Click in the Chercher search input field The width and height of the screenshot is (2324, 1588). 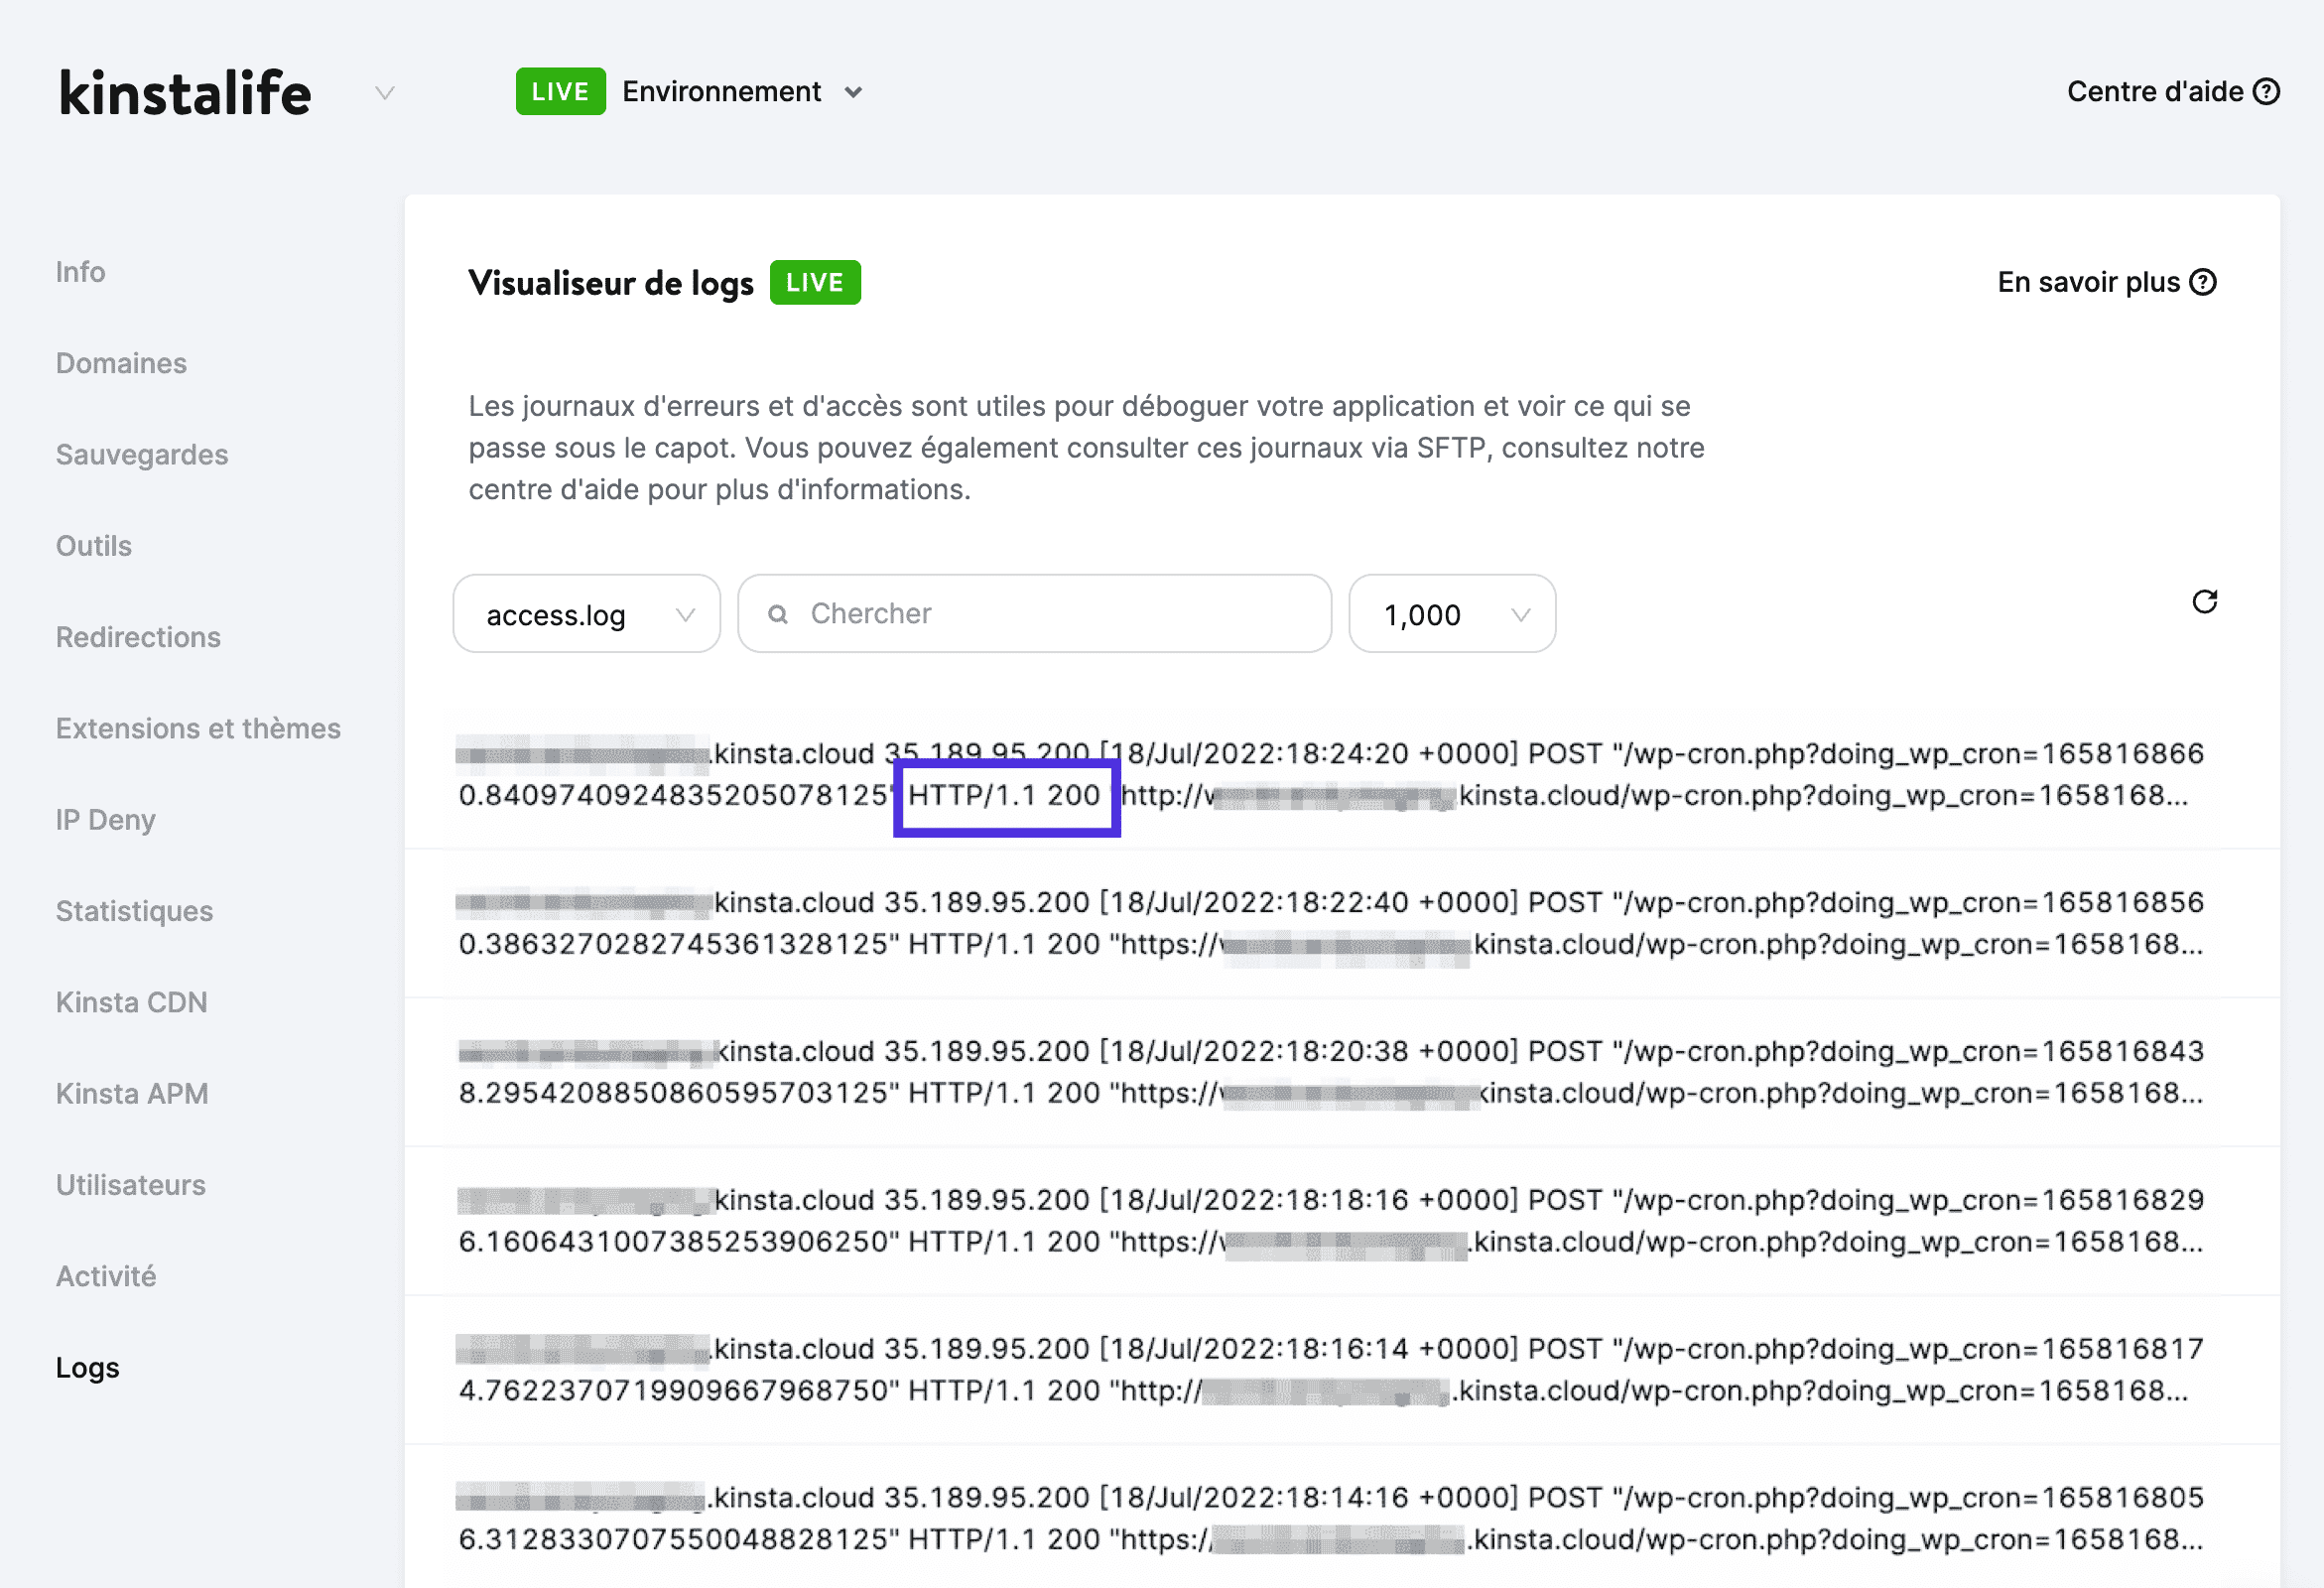click(1040, 613)
